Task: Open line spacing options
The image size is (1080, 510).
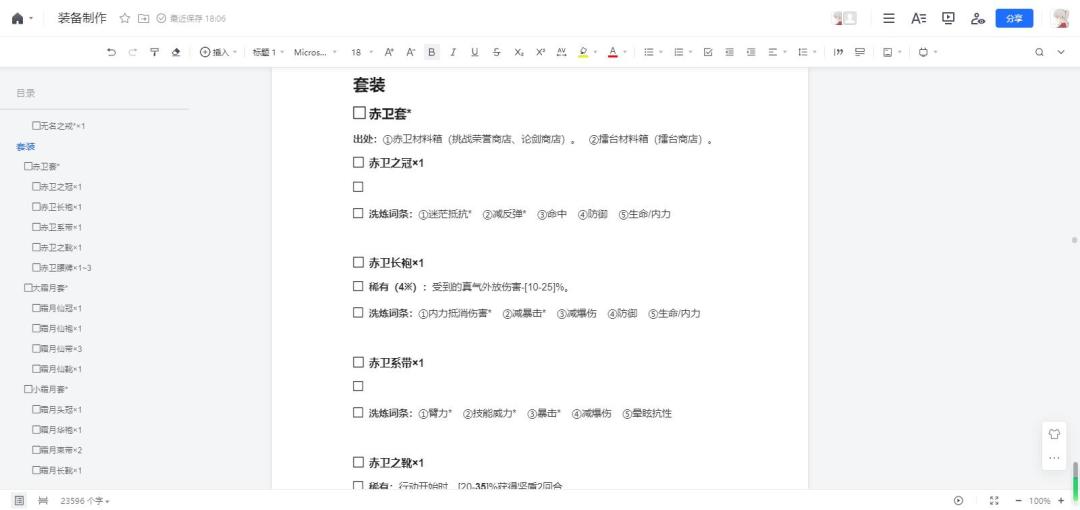Action: click(x=806, y=52)
